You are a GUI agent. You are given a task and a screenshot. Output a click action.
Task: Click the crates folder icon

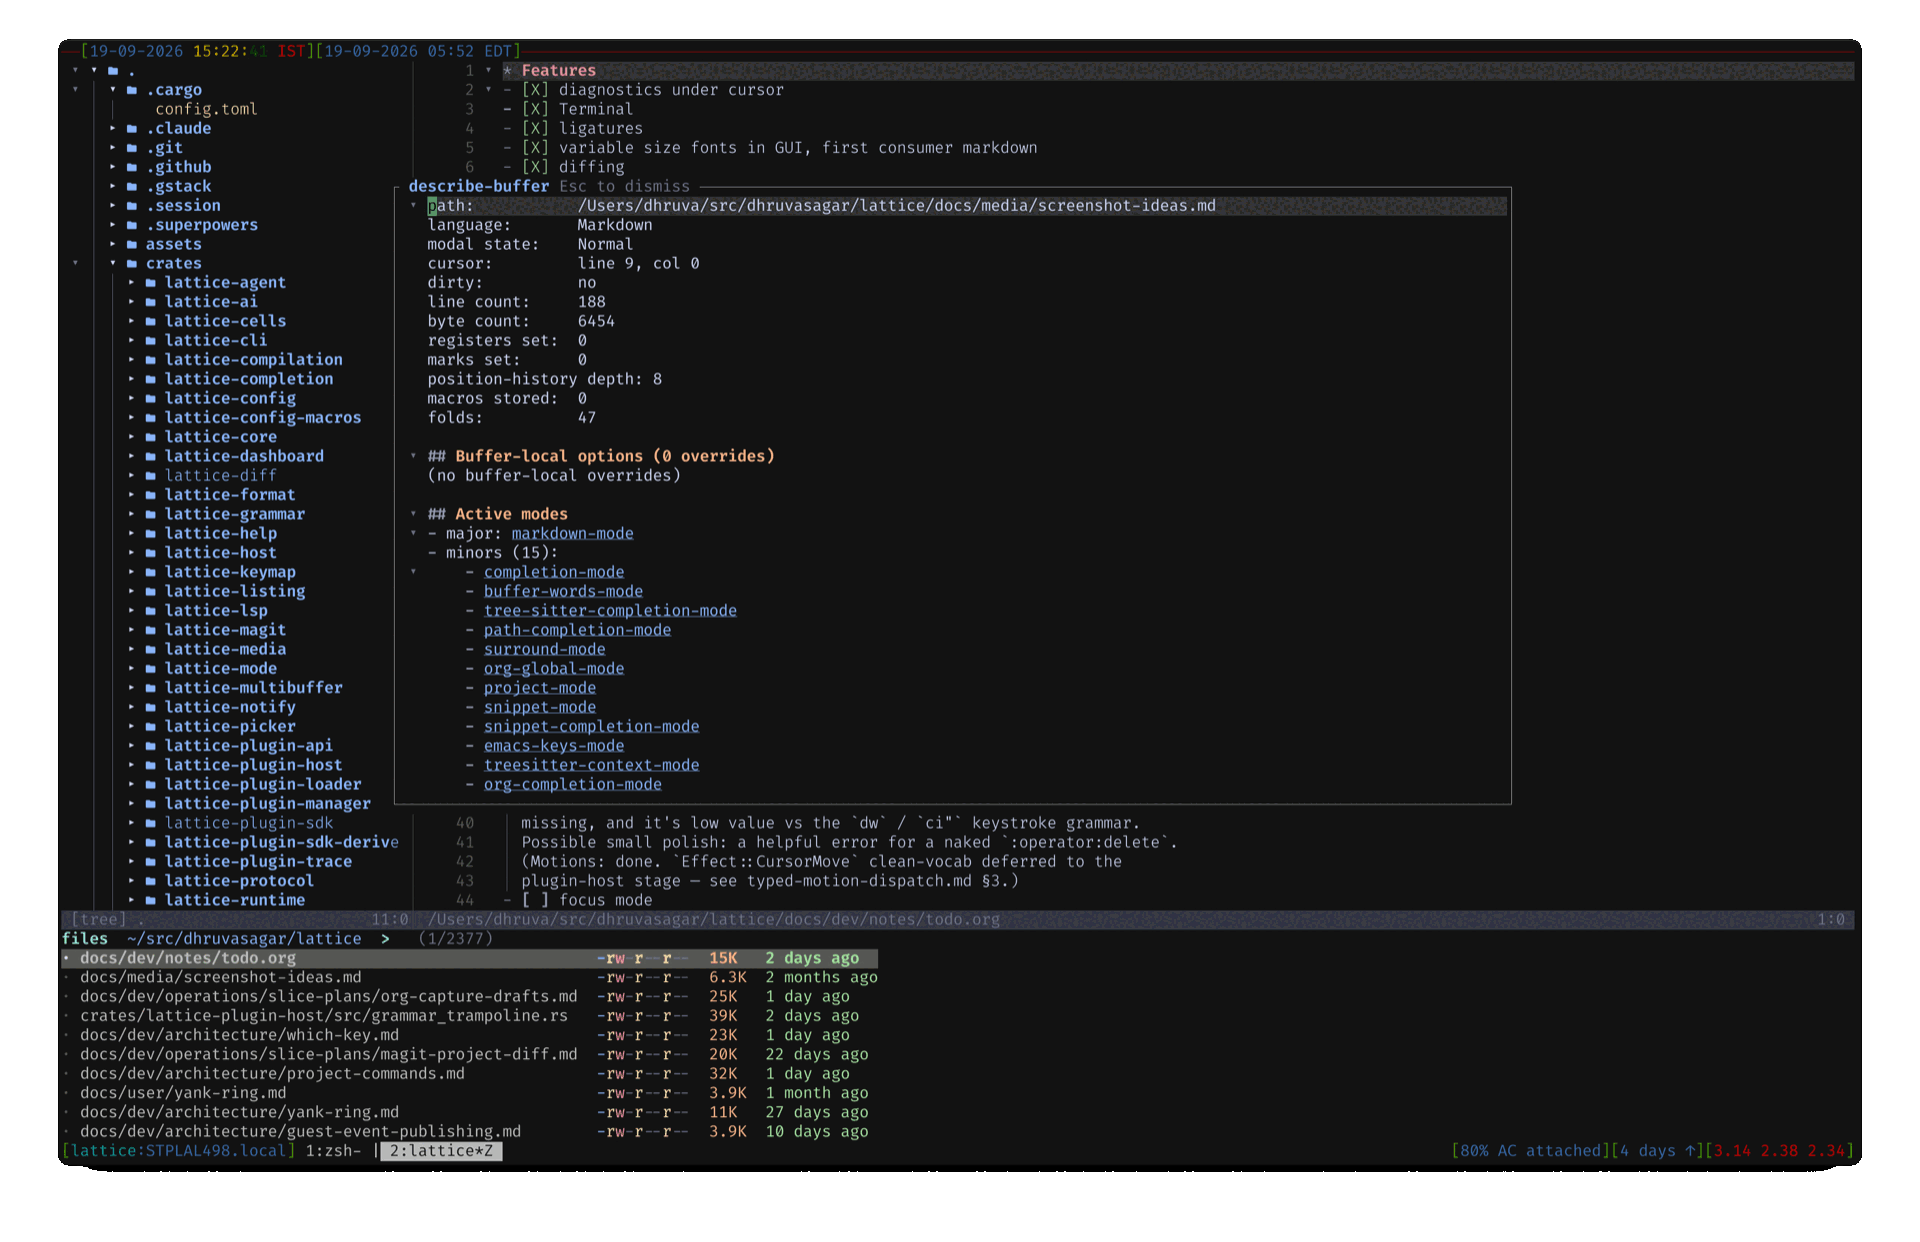click(x=132, y=264)
